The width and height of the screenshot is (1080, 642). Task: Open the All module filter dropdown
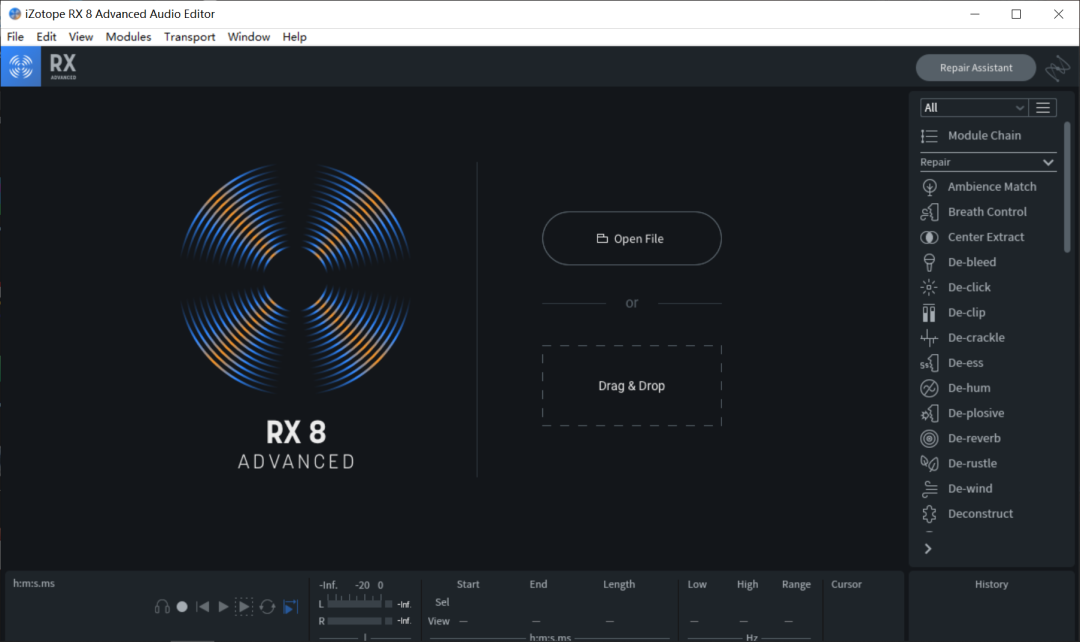point(974,107)
